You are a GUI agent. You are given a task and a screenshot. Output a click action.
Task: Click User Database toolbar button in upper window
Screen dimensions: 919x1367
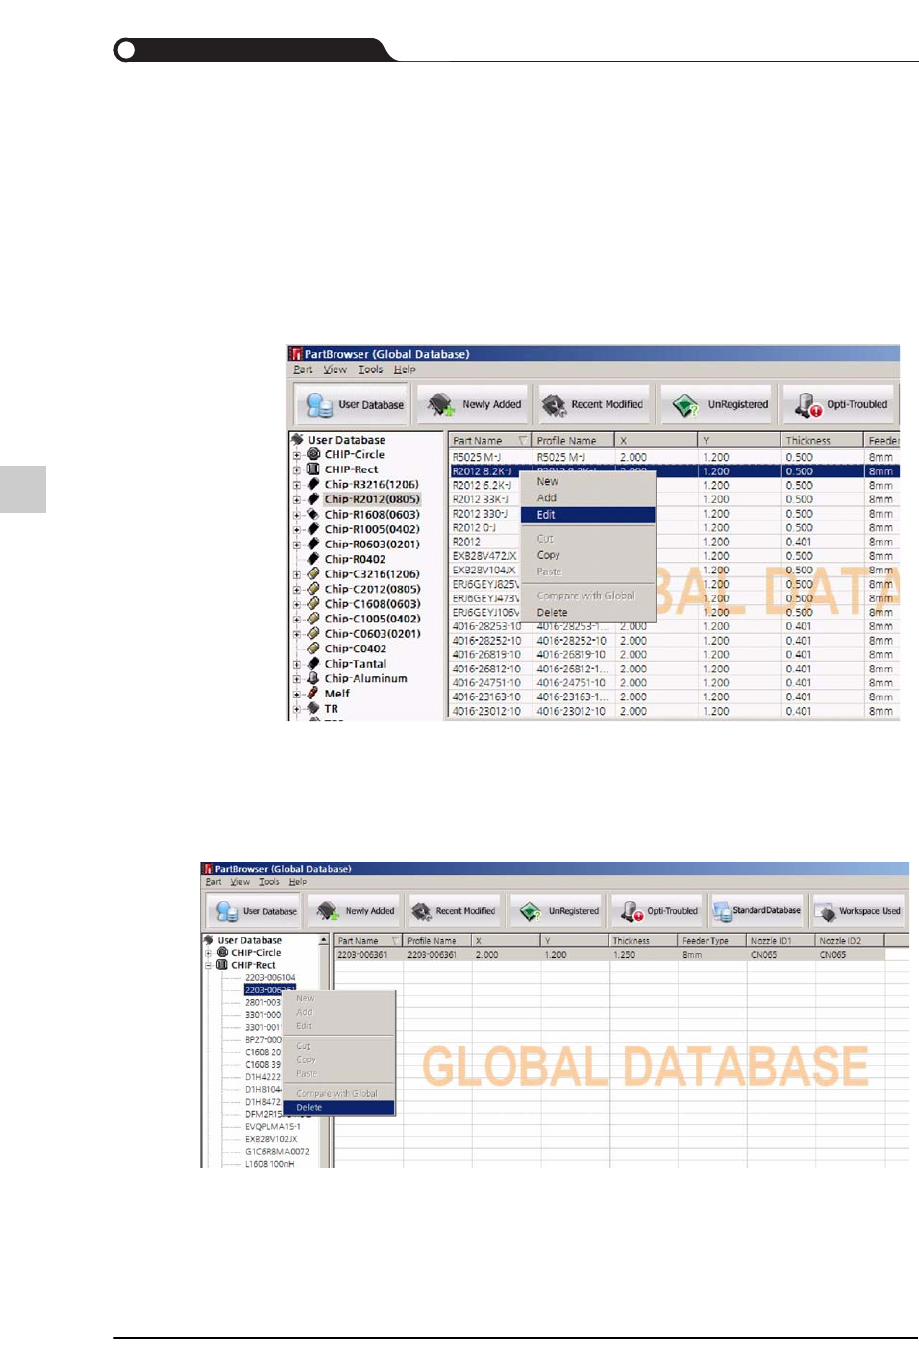(x=350, y=404)
